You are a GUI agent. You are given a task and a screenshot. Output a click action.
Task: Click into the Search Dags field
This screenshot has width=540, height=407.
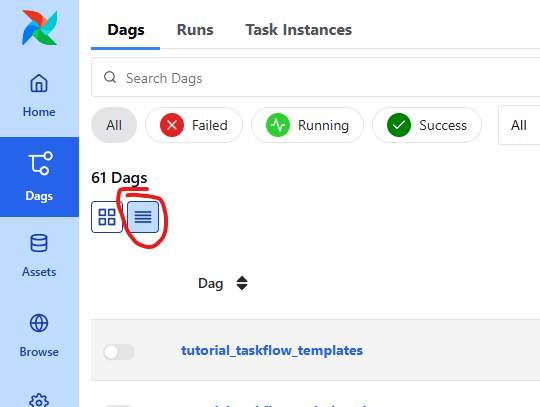click(x=315, y=77)
